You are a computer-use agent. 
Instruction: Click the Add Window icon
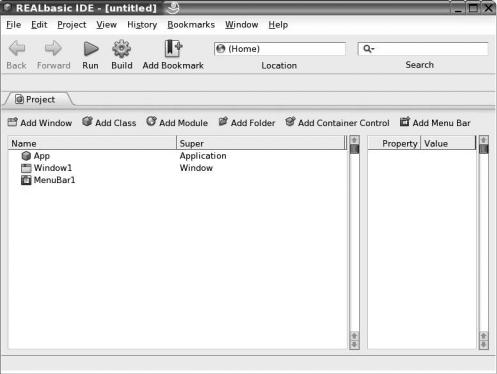coord(12,122)
